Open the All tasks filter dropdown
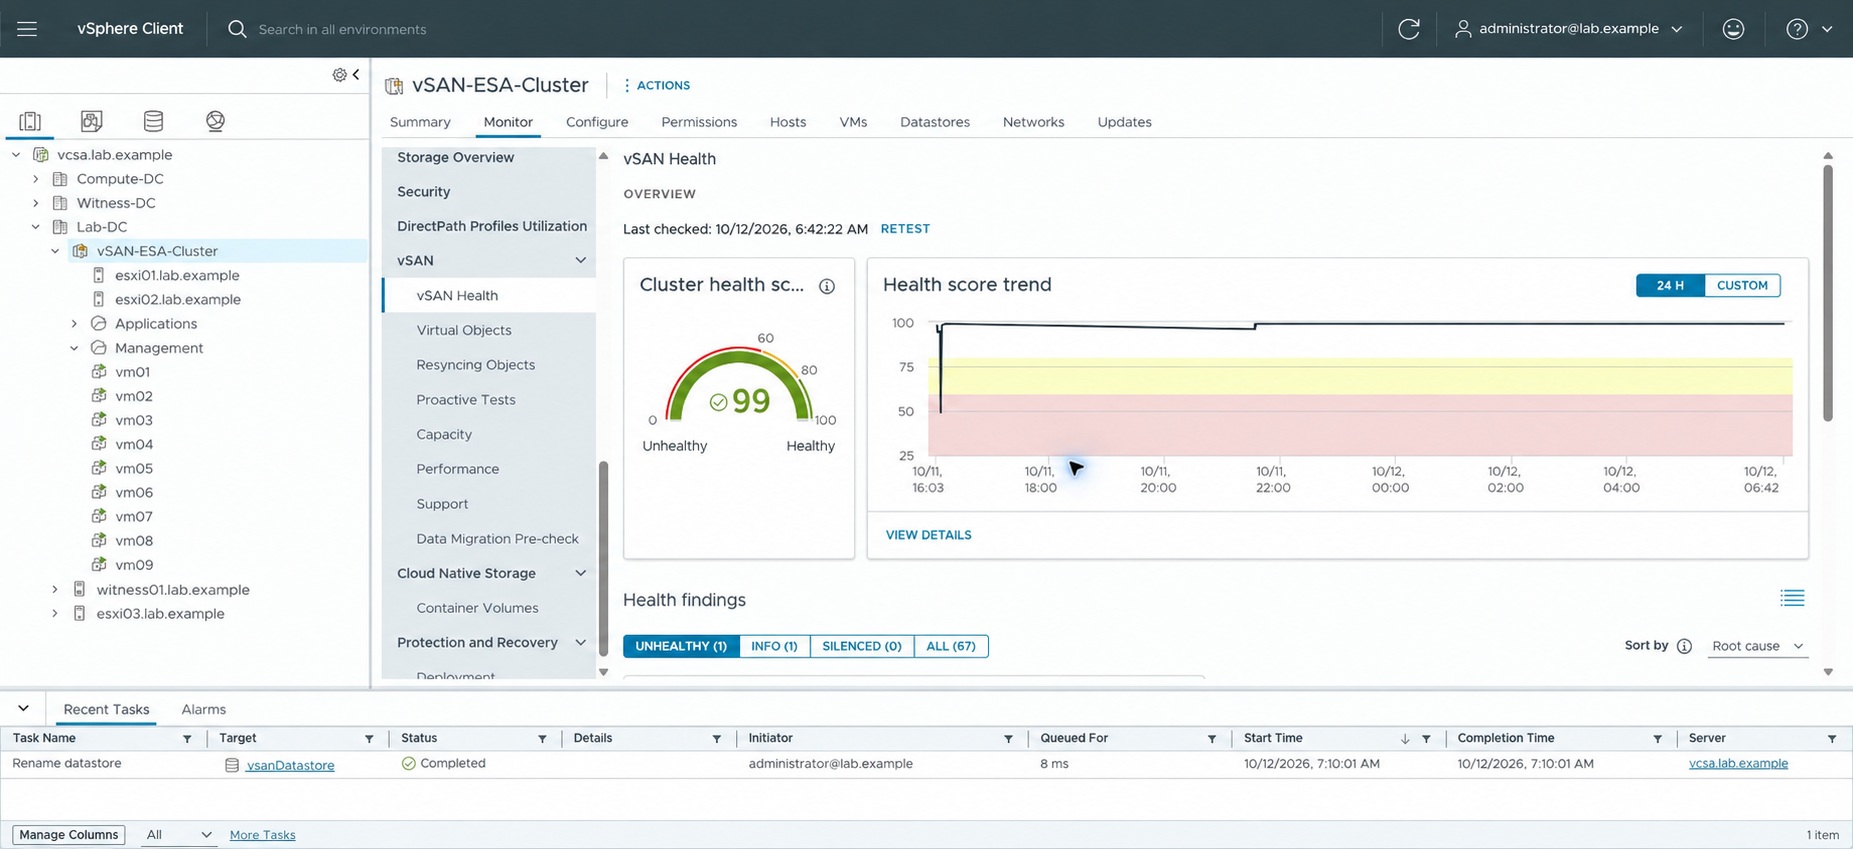 click(178, 835)
